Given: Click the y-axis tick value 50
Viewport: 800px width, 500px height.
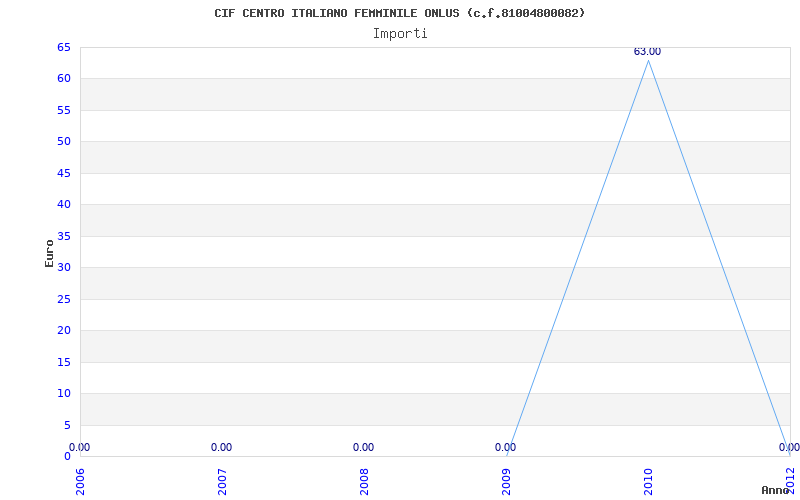Looking at the screenshot, I should (x=64, y=141).
